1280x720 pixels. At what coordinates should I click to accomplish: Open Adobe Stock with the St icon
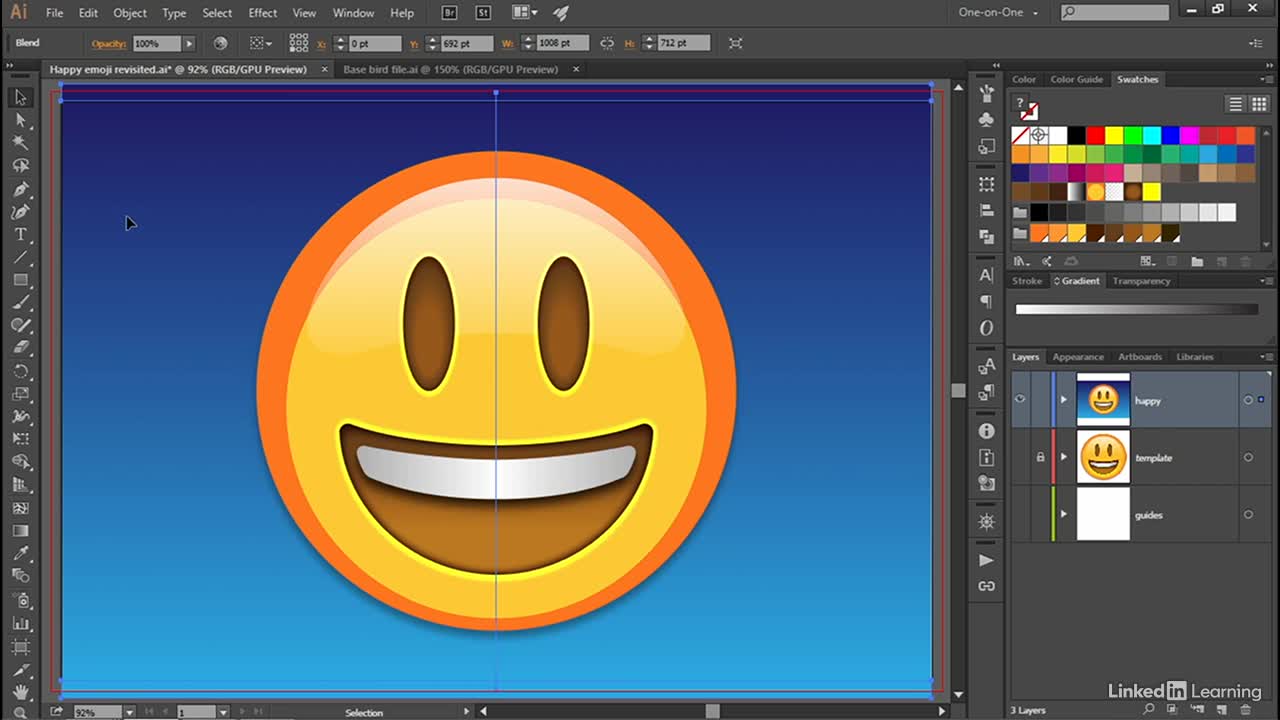pyautogui.click(x=484, y=13)
